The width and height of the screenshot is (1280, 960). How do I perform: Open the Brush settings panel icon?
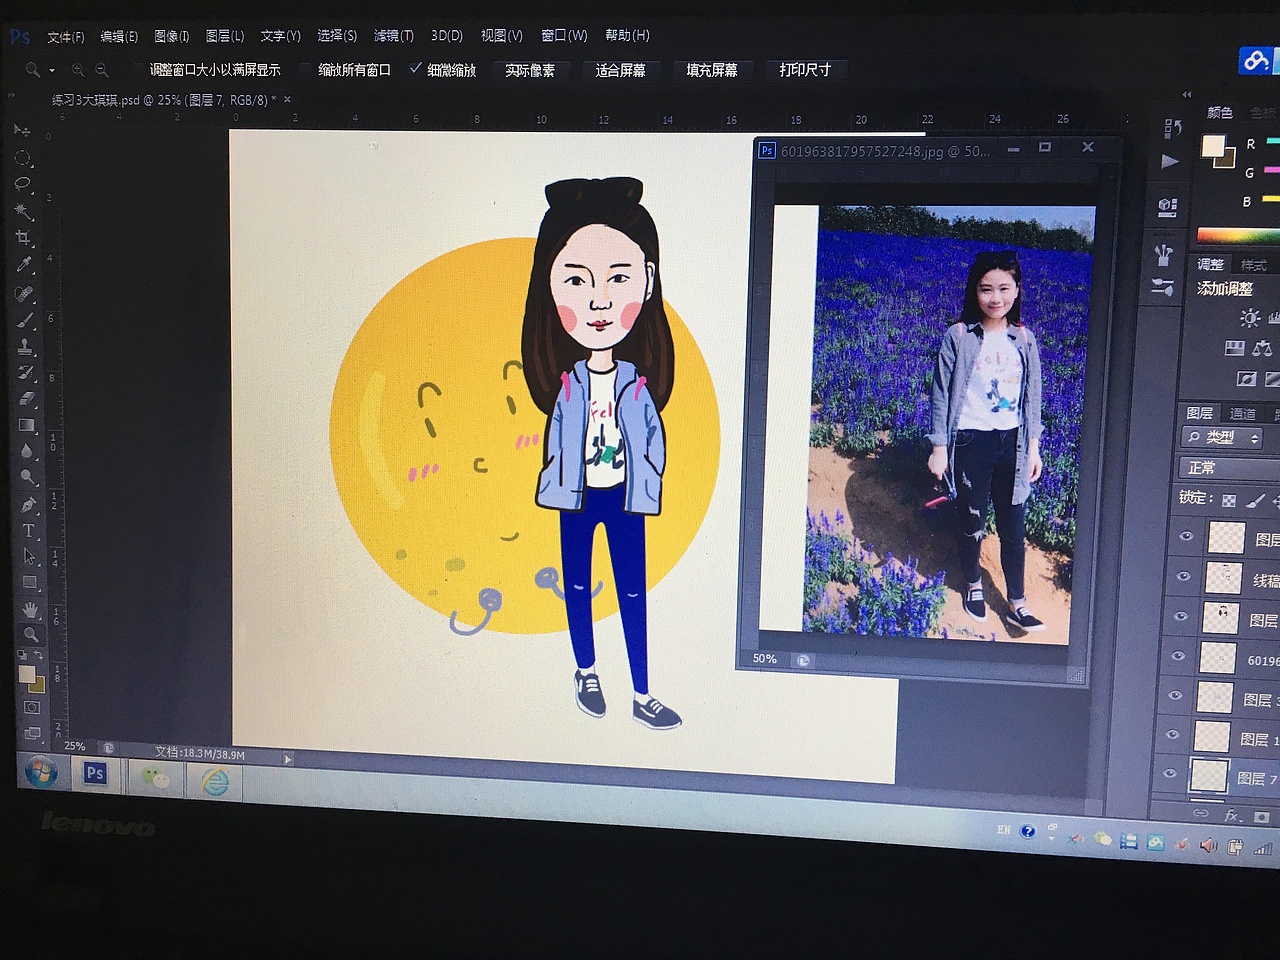pos(1162,287)
